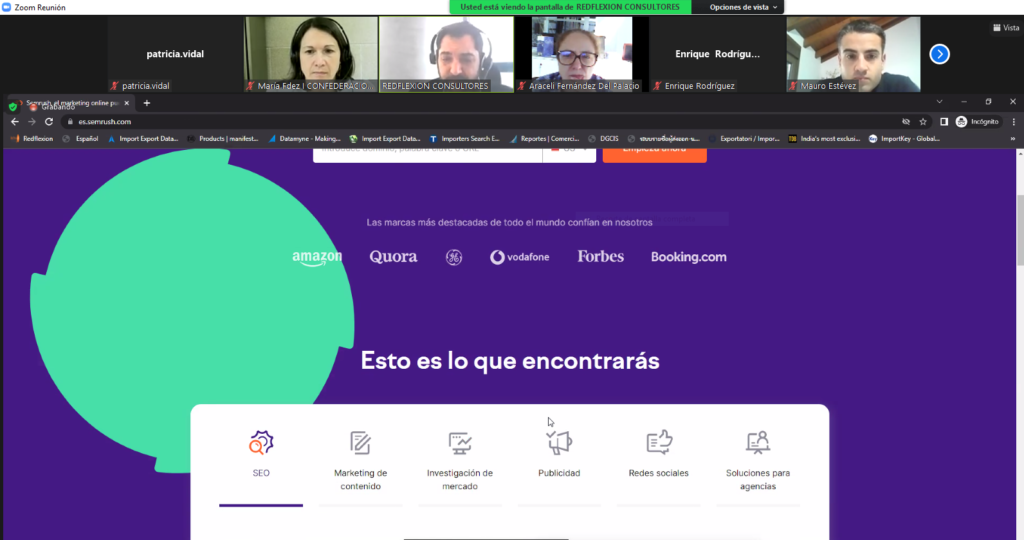Toggle the browser side panel icon
Viewport: 1024px width, 540px height.
click(944, 121)
